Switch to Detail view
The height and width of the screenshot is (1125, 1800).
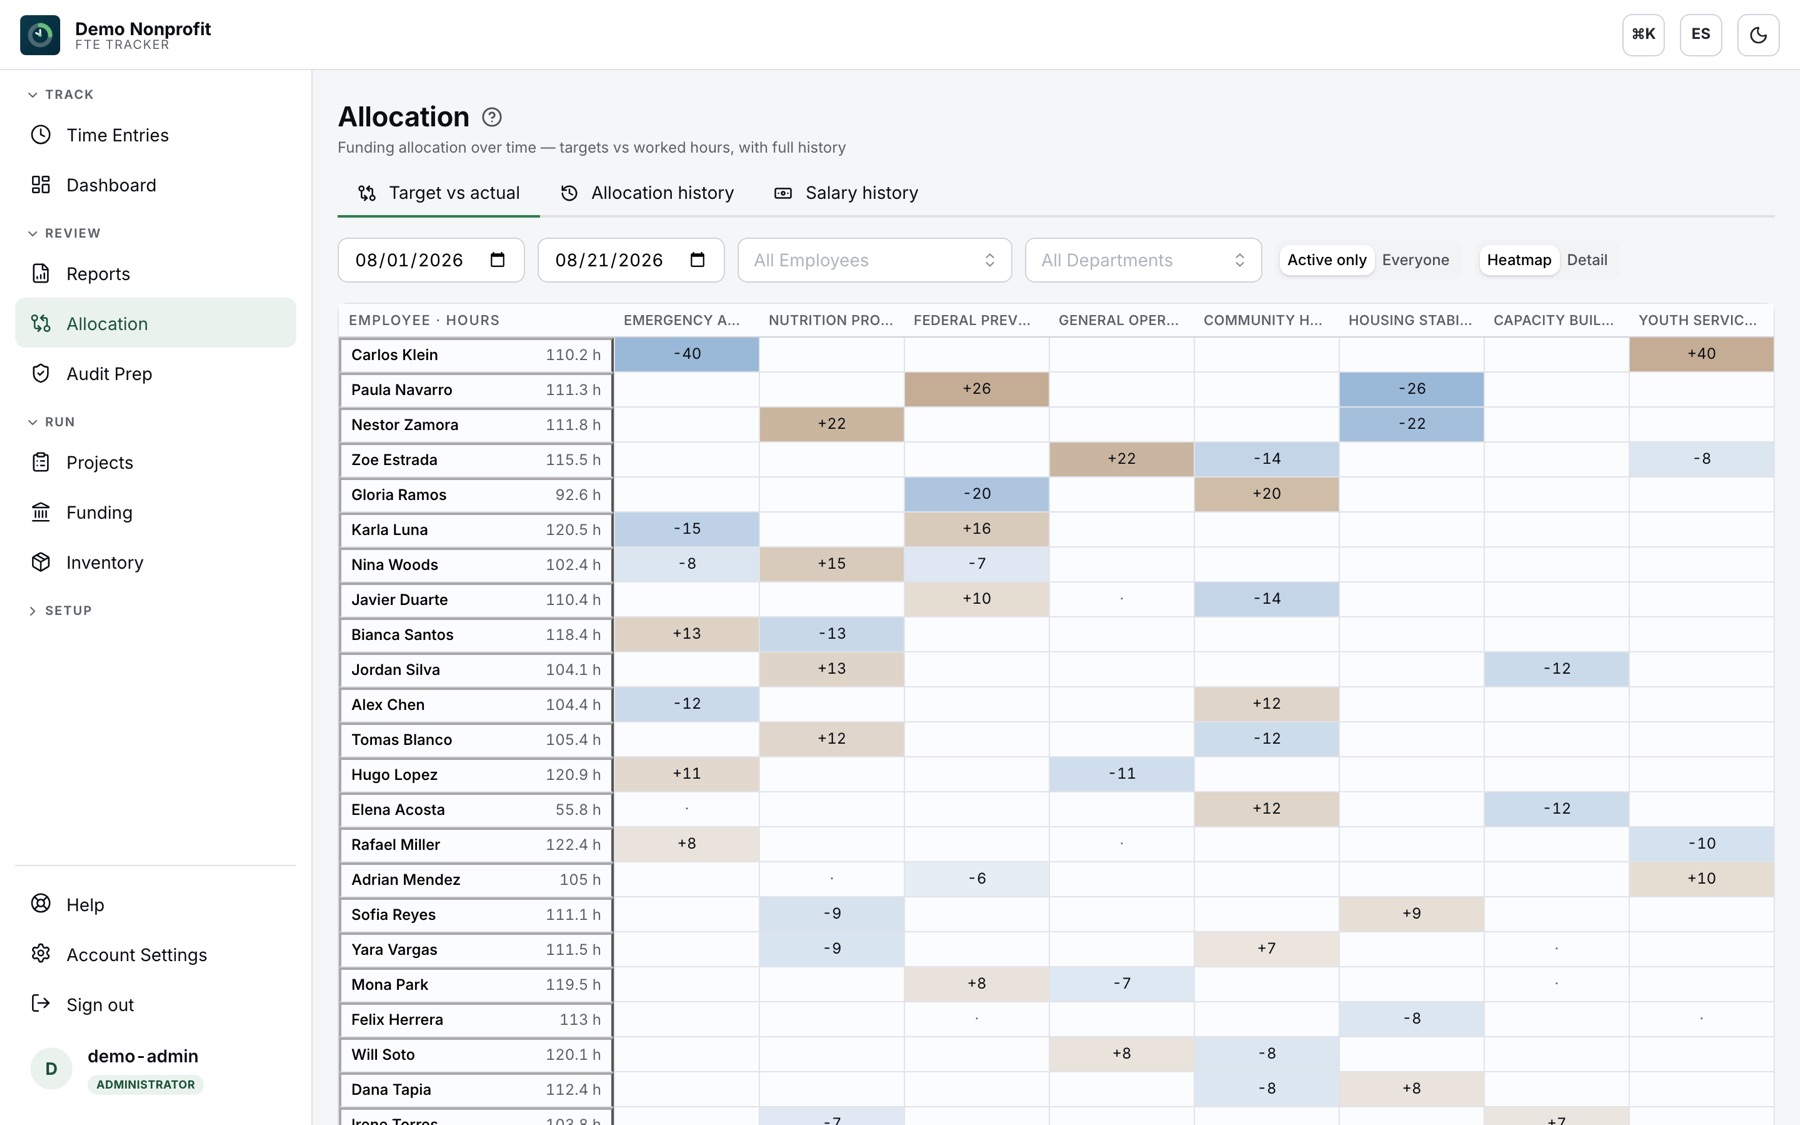click(1587, 260)
